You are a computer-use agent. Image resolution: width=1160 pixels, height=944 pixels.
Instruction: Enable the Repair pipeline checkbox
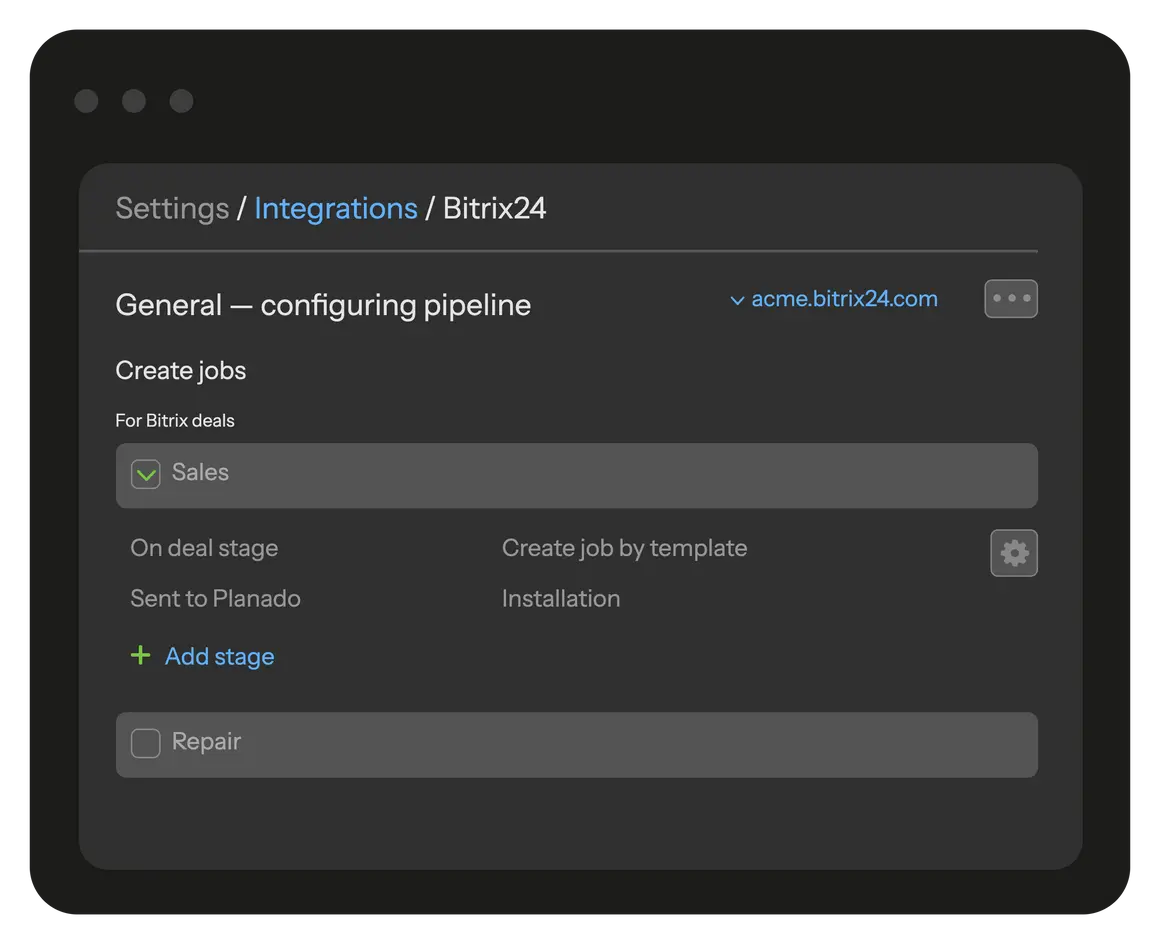click(x=146, y=743)
